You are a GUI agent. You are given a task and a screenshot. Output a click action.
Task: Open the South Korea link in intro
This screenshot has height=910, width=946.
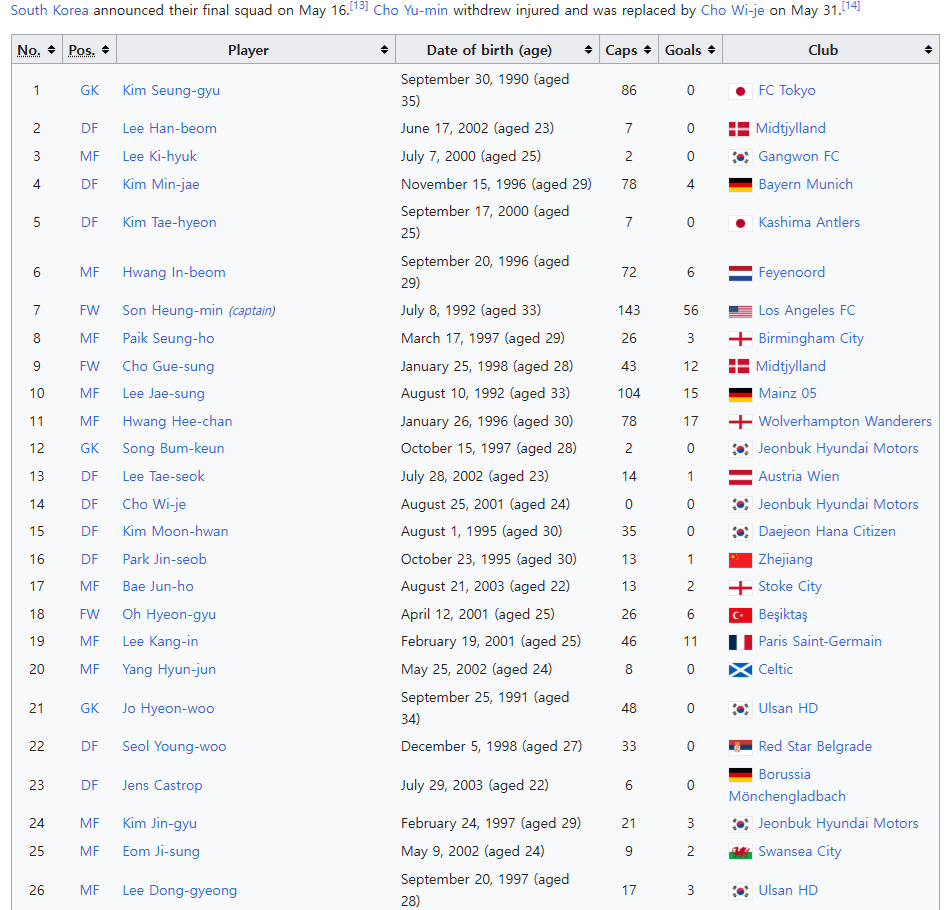(x=49, y=10)
